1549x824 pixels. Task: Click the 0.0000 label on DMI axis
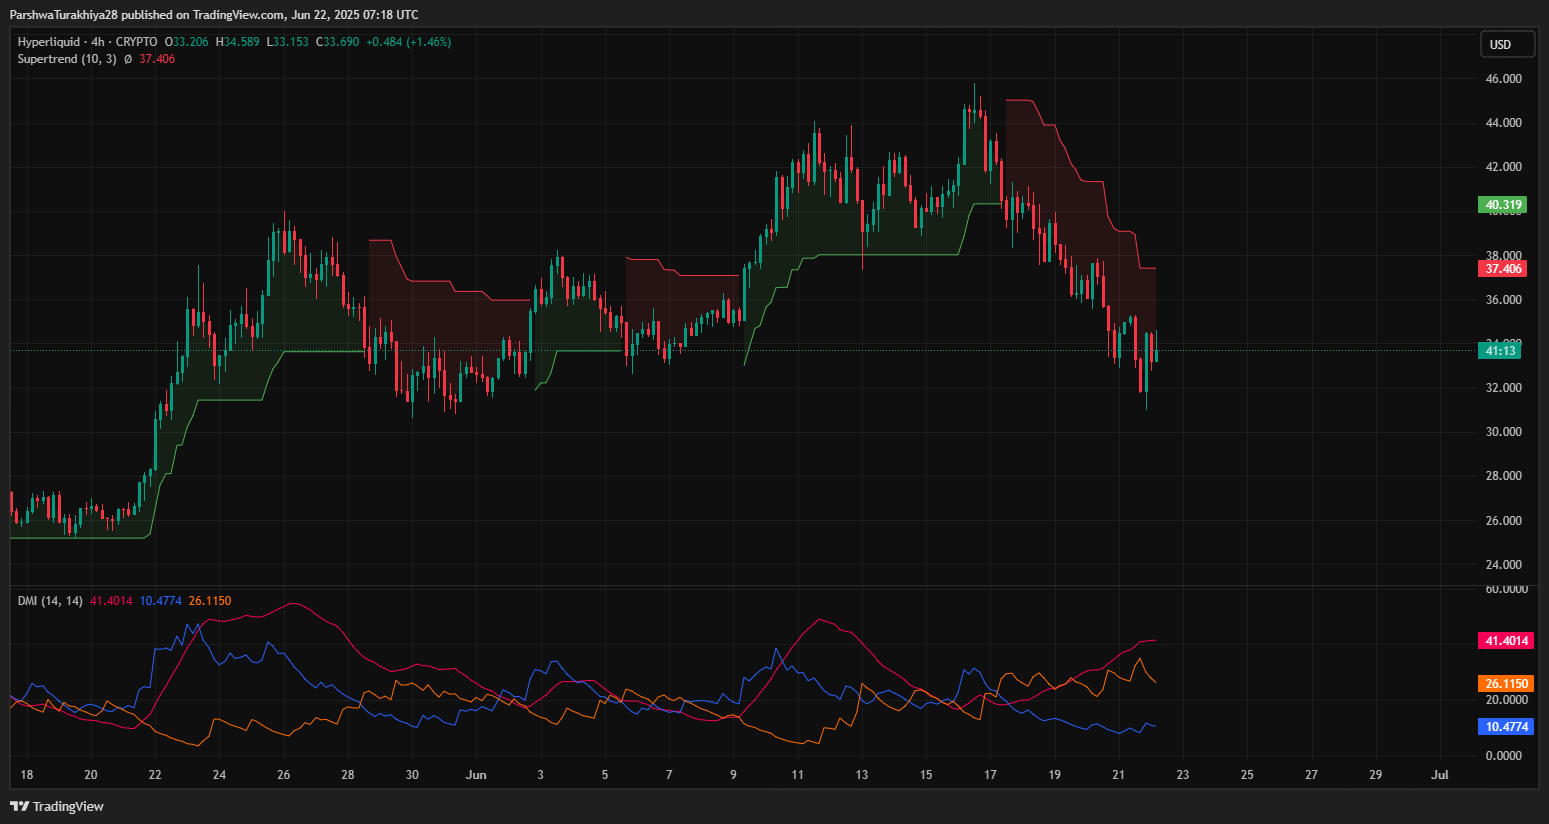[x=1503, y=756]
